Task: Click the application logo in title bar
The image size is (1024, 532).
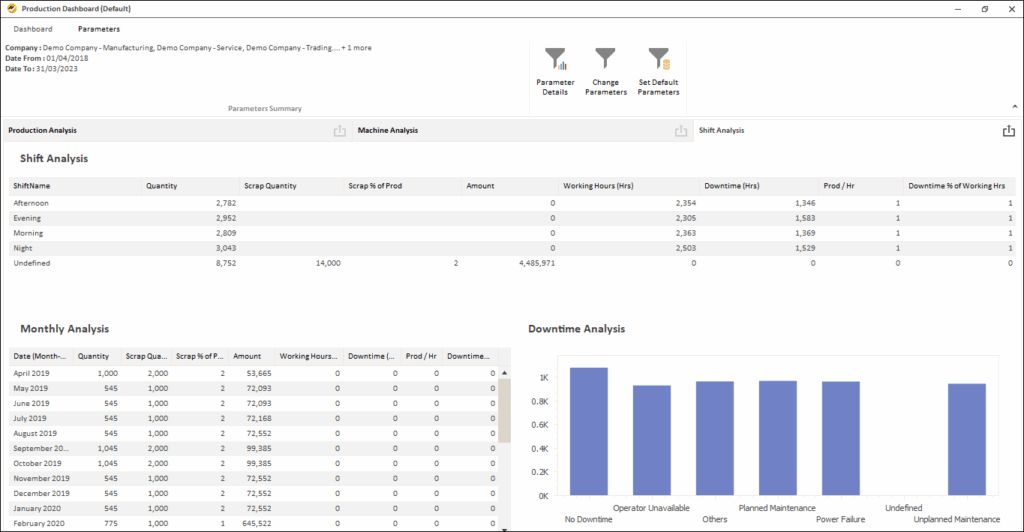Action: tap(11, 8)
